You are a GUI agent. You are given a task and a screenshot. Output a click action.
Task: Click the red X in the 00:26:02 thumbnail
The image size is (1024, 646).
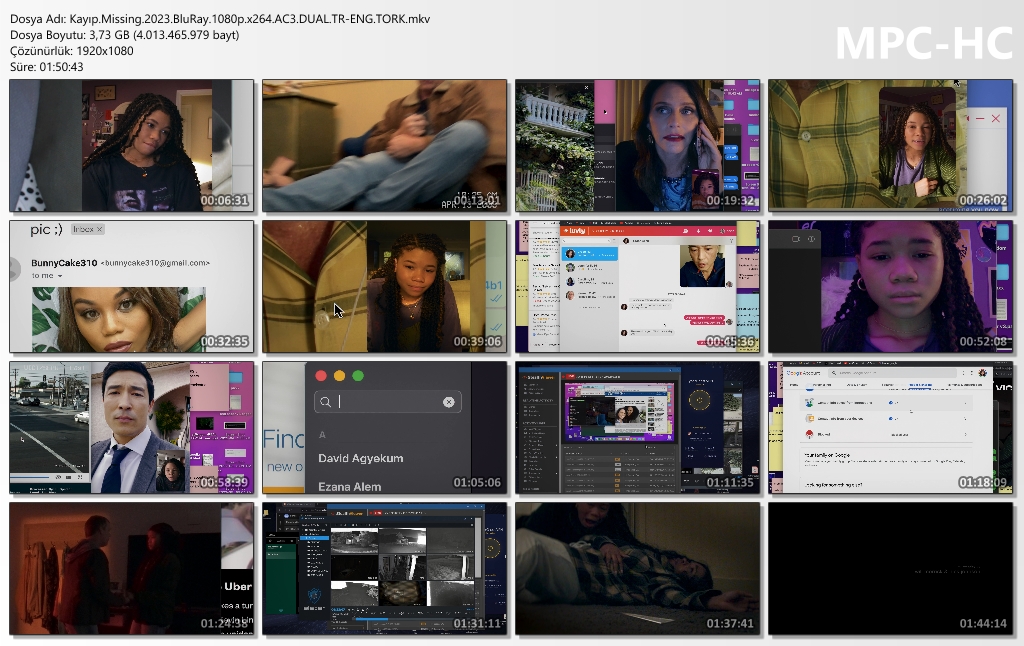(x=996, y=118)
